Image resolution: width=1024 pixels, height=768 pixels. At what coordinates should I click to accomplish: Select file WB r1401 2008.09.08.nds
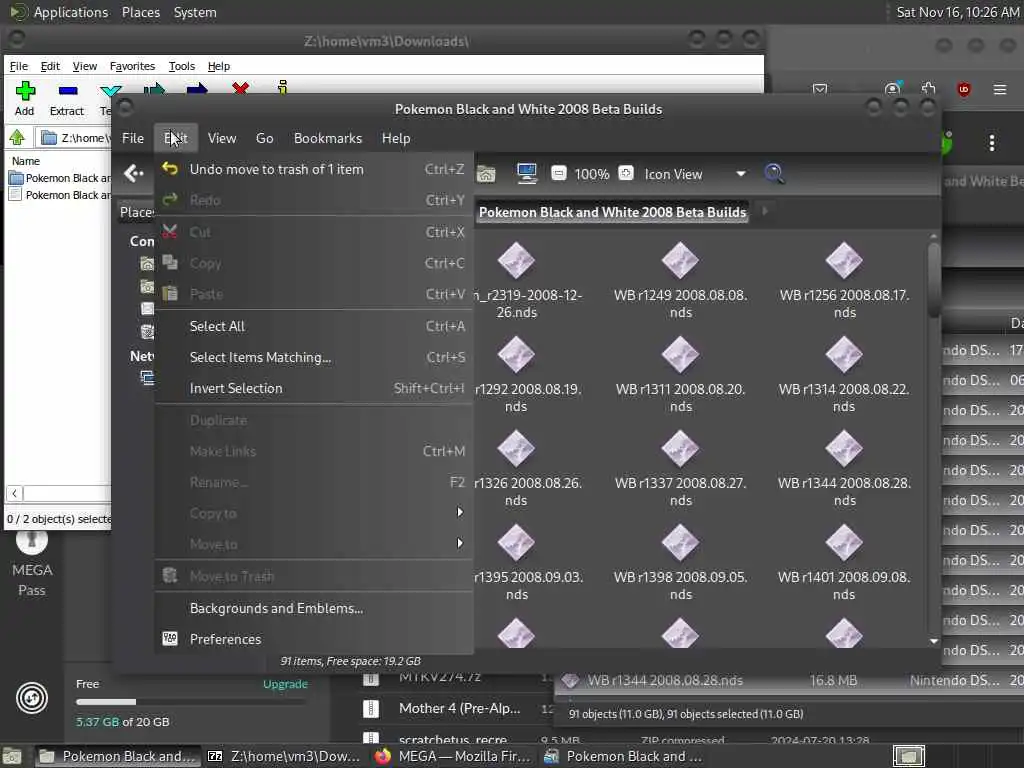844,563
